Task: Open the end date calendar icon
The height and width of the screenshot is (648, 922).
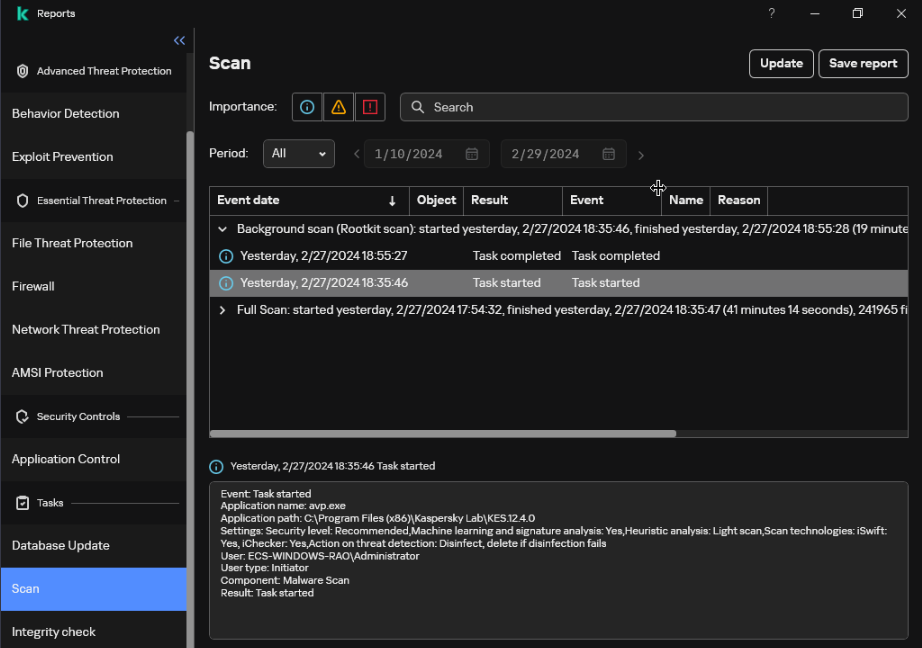Action: tap(609, 154)
